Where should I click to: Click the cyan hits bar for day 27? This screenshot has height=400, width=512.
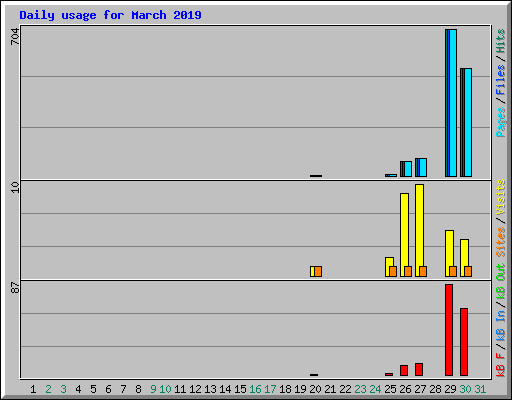click(x=423, y=168)
